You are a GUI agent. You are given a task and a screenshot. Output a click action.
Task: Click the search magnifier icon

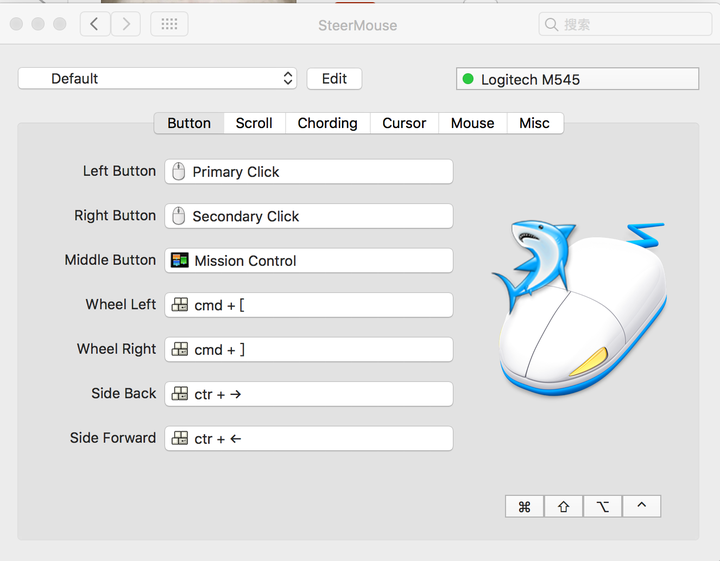pyautogui.click(x=551, y=24)
